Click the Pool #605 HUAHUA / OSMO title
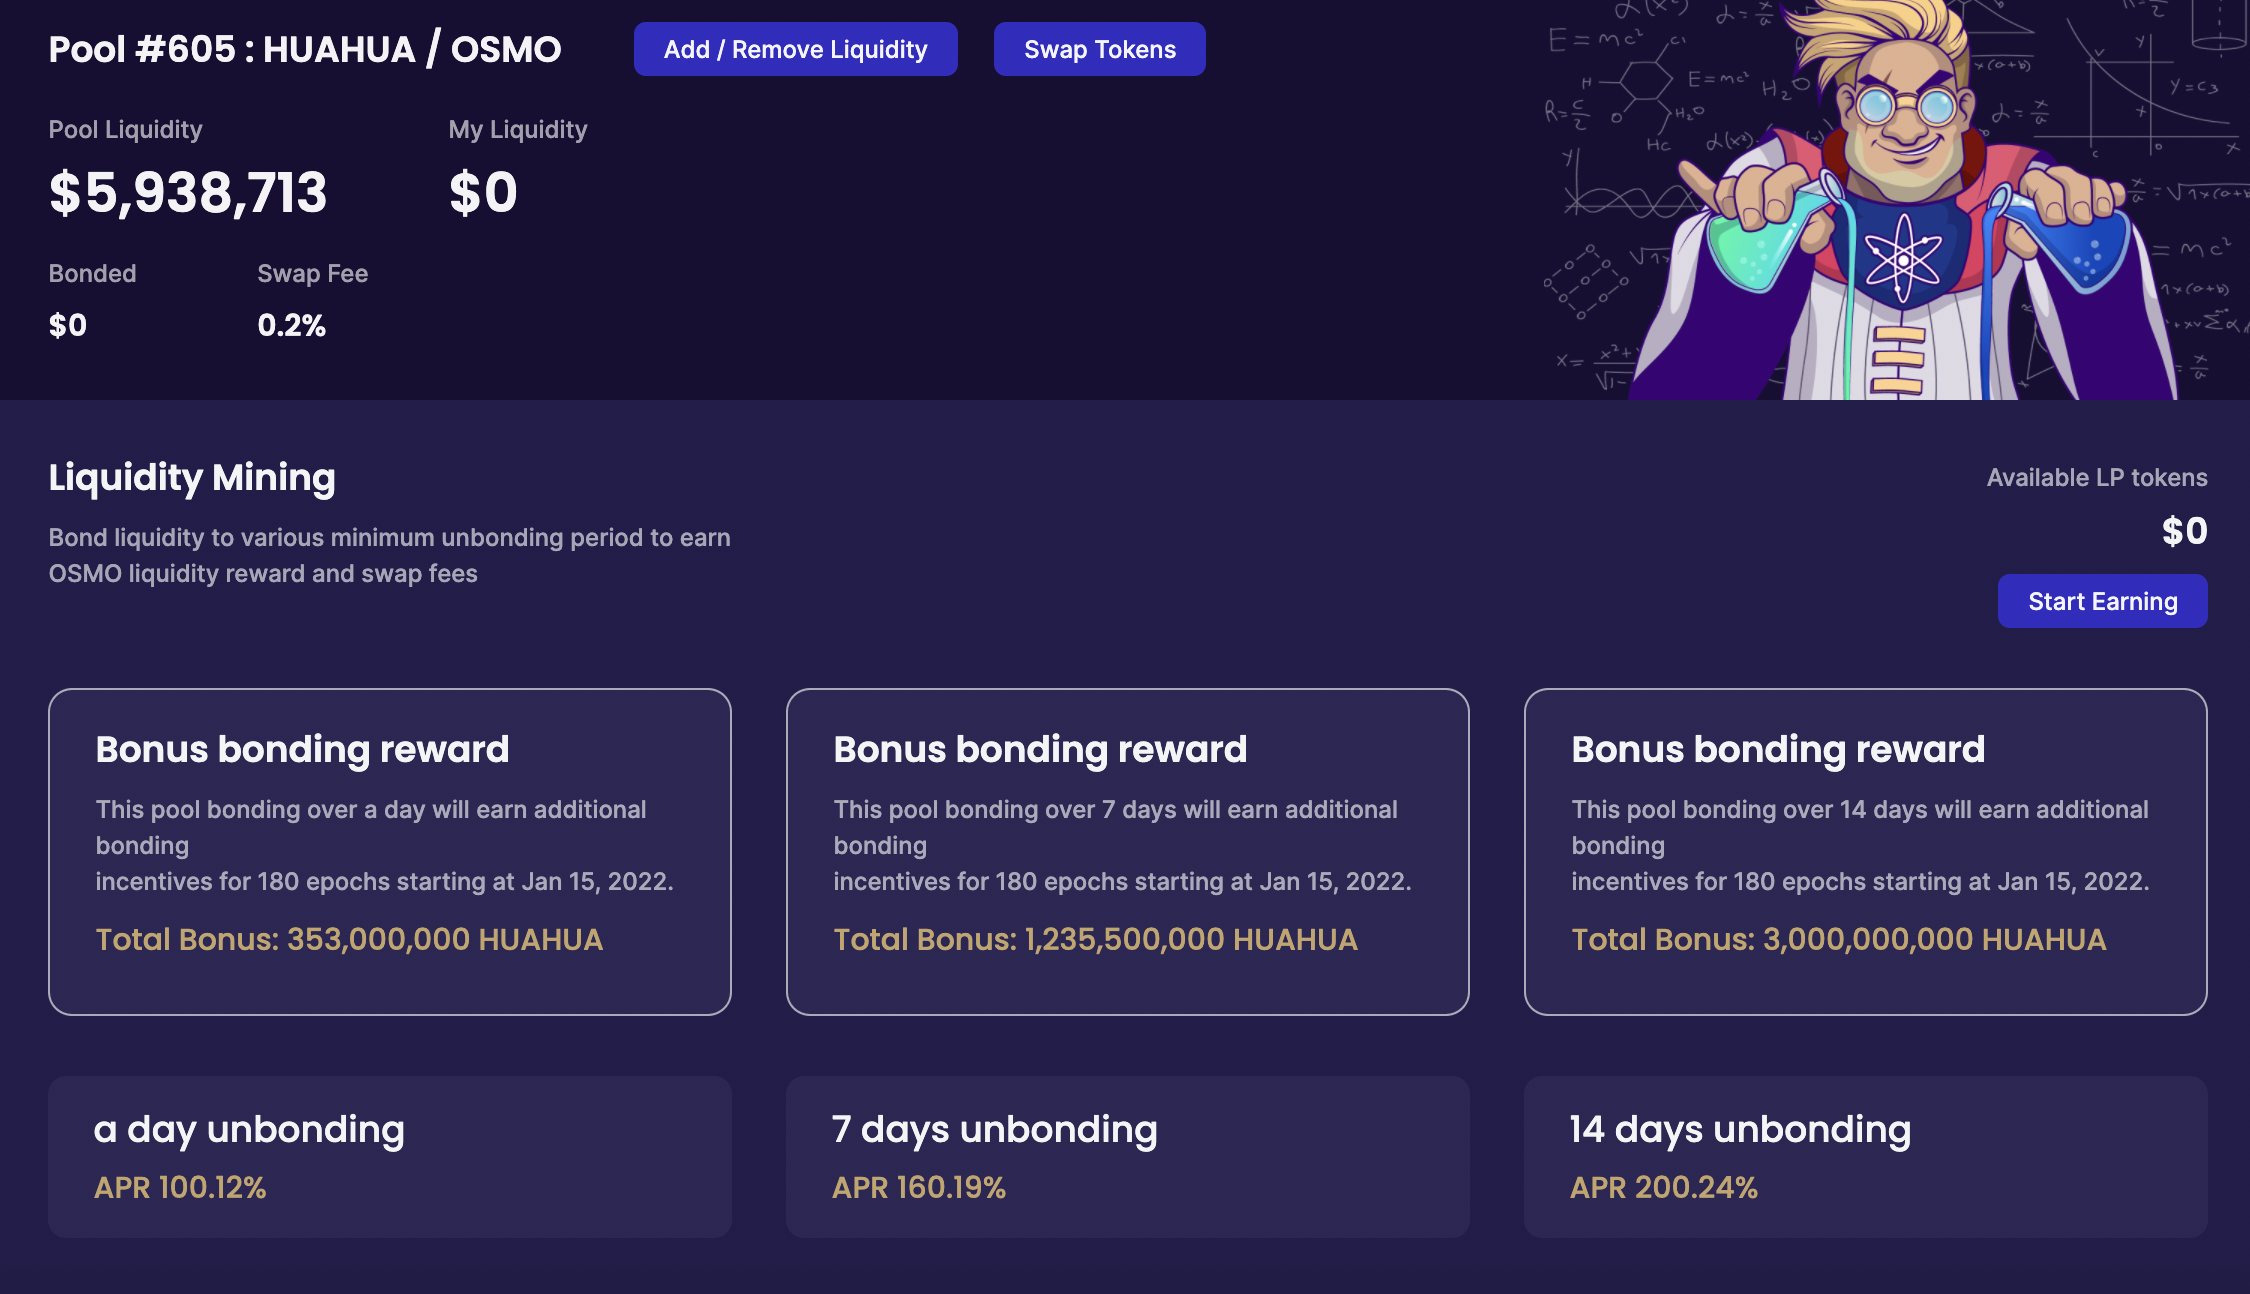Screen dimensions: 2250x1294 coord(305,49)
